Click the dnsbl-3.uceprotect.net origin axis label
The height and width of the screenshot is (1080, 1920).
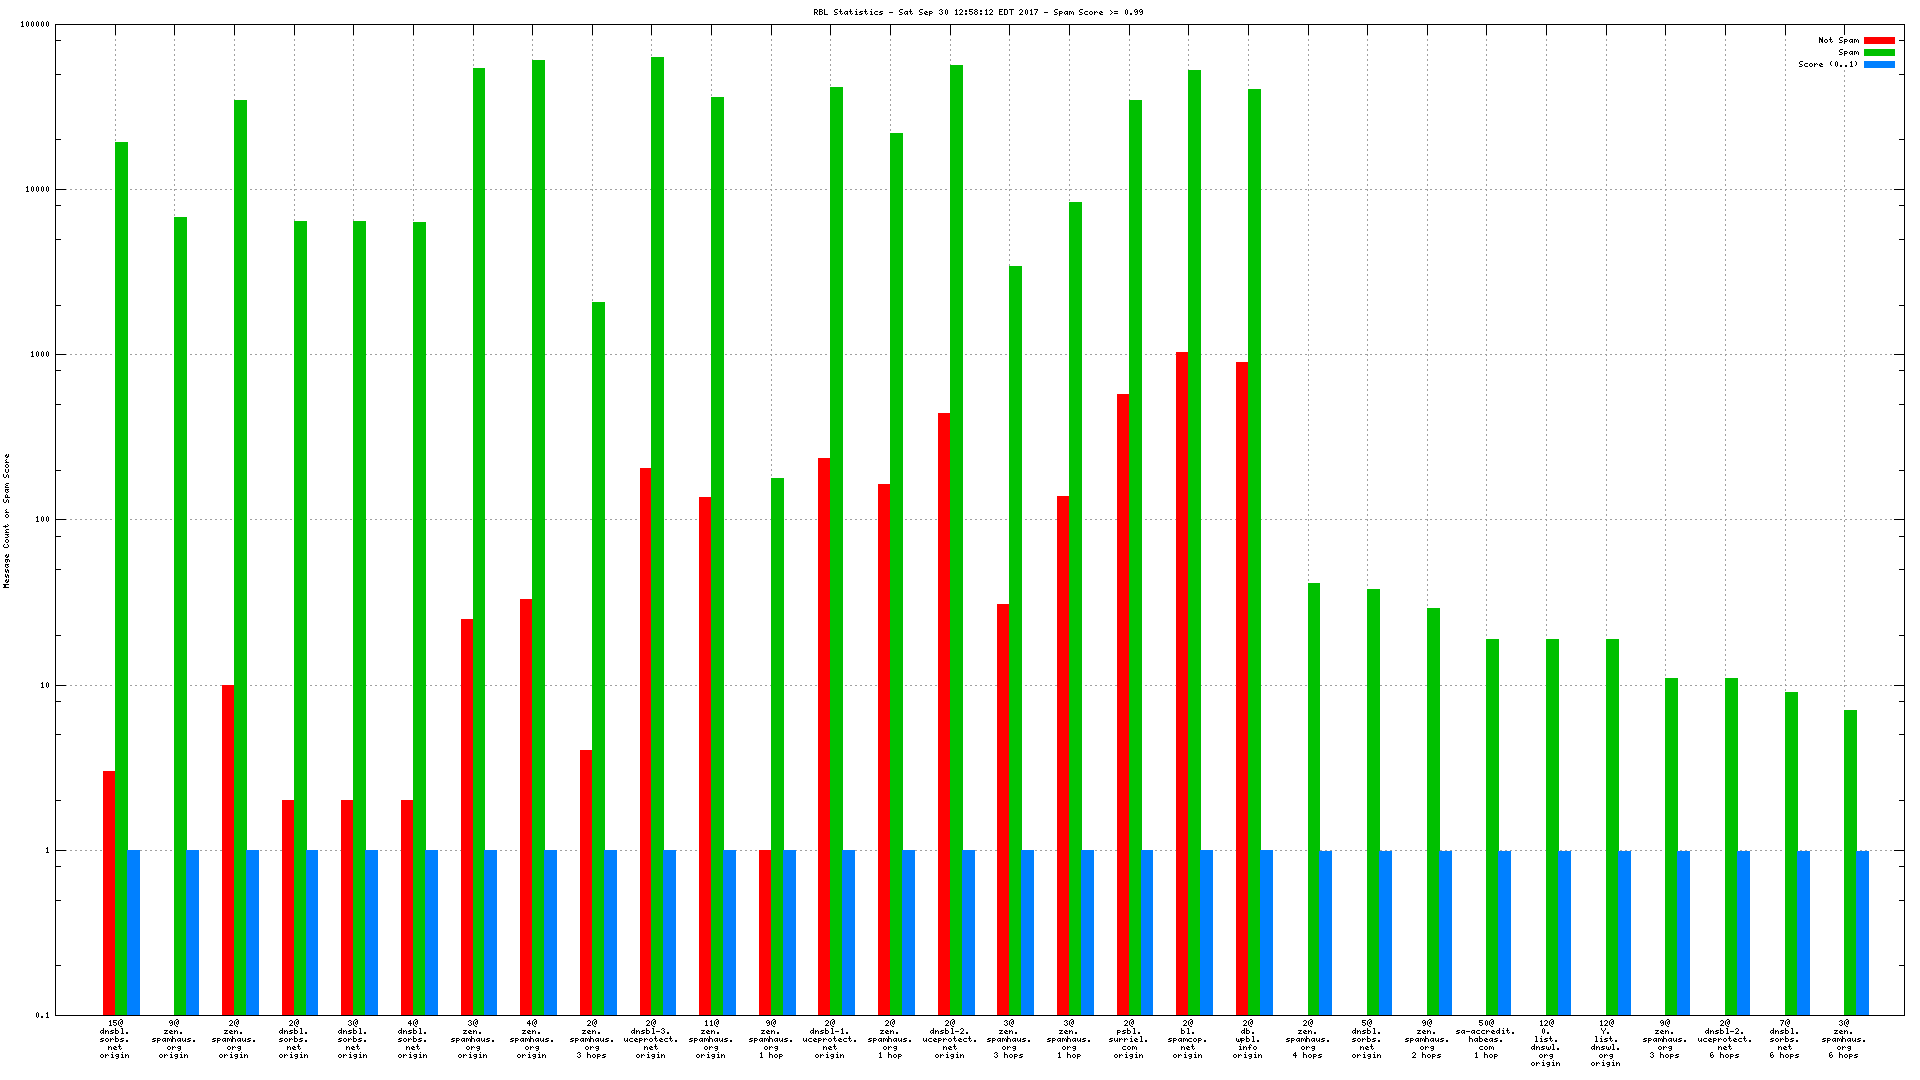click(x=651, y=1039)
